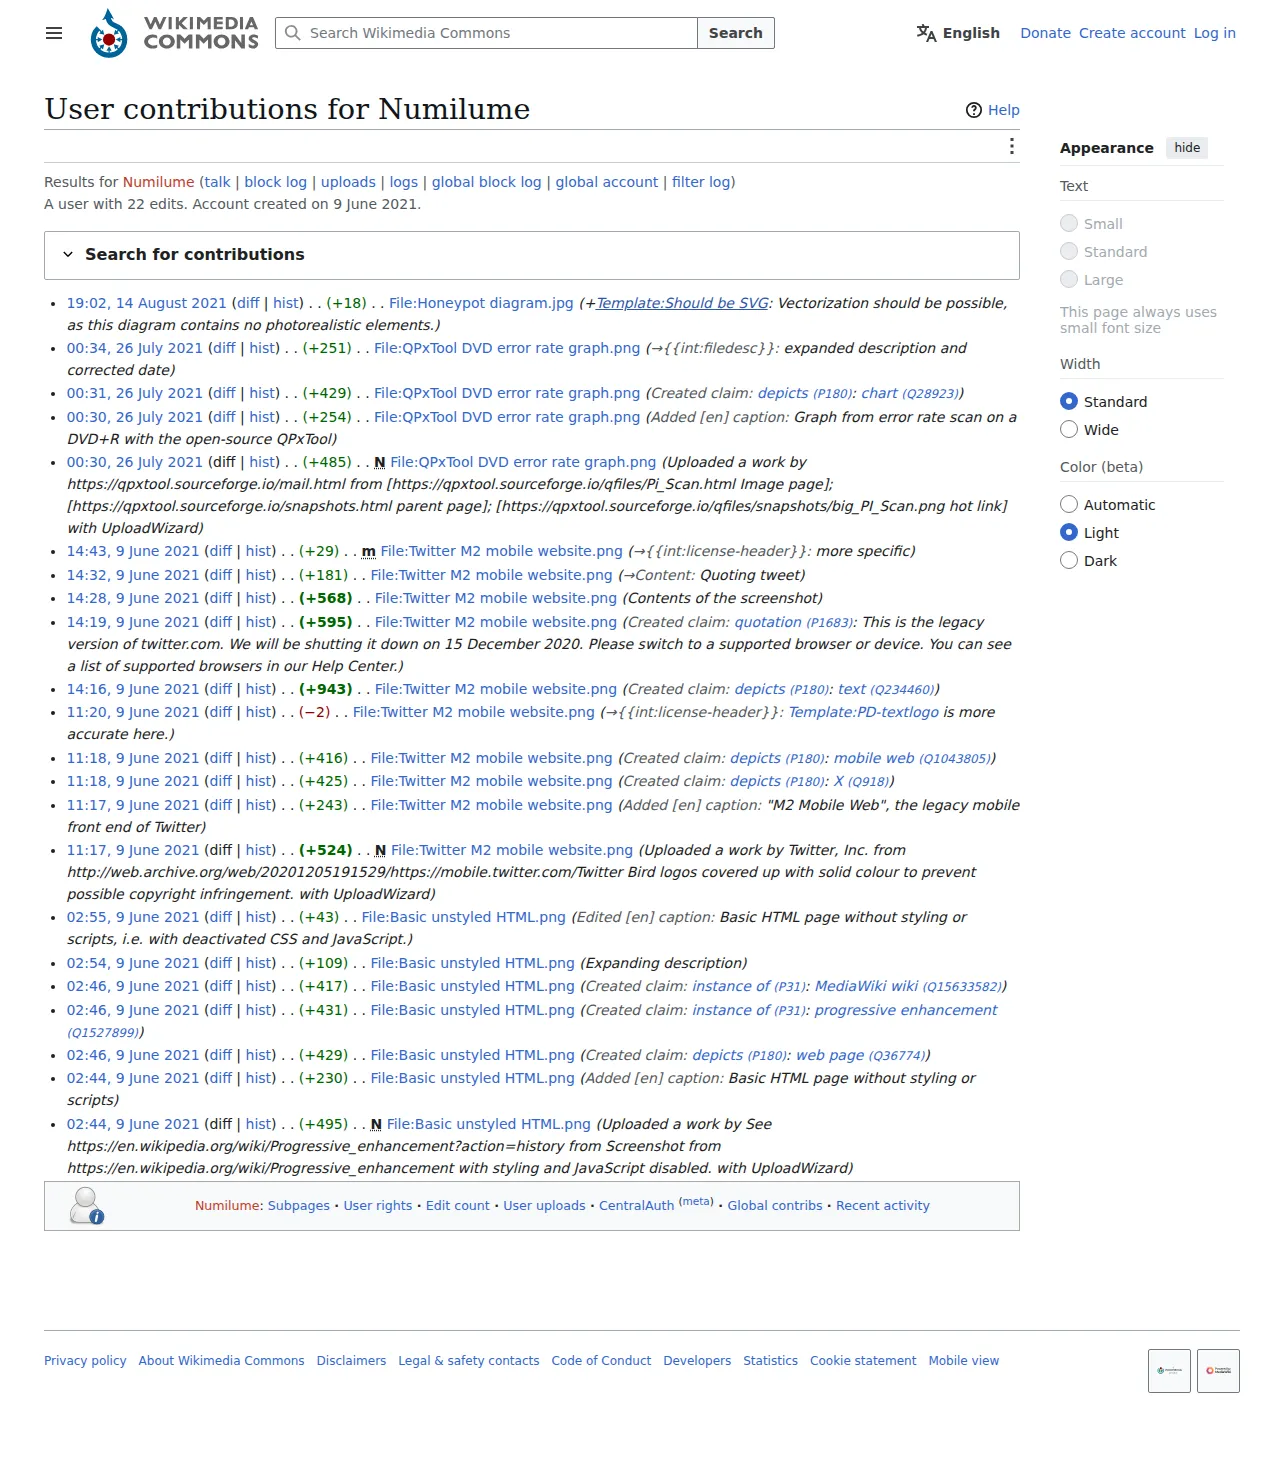Click the Search button

pyautogui.click(x=735, y=33)
